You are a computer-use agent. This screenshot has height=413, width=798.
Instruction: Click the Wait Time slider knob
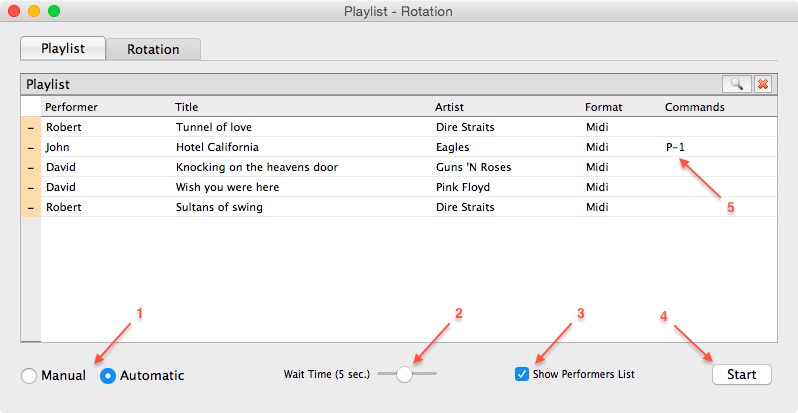tap(404, 374)
